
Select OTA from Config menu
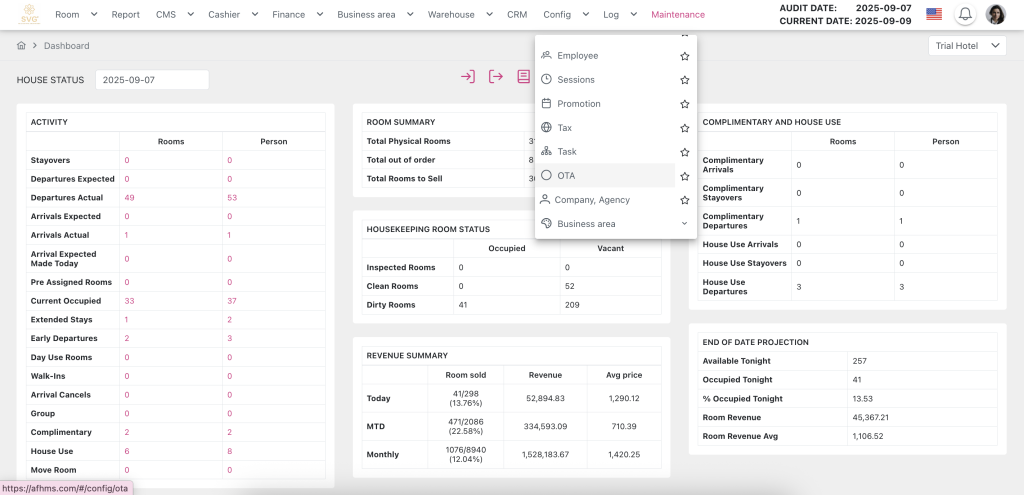point(566,176)
